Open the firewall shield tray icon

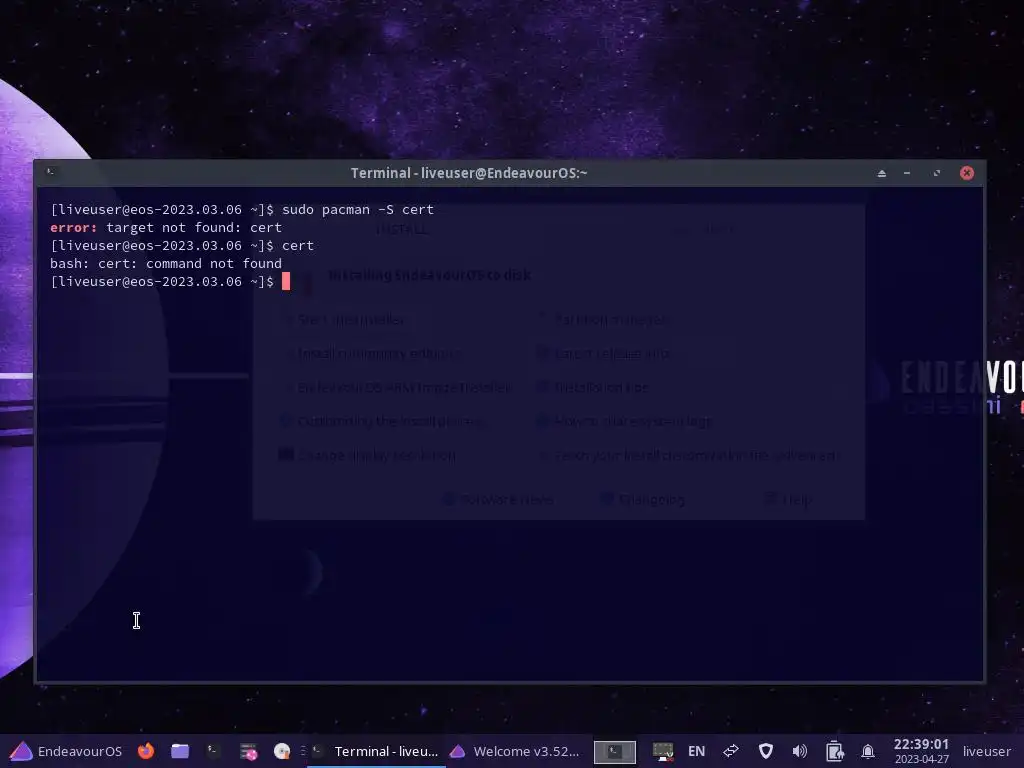coord(766,752)
